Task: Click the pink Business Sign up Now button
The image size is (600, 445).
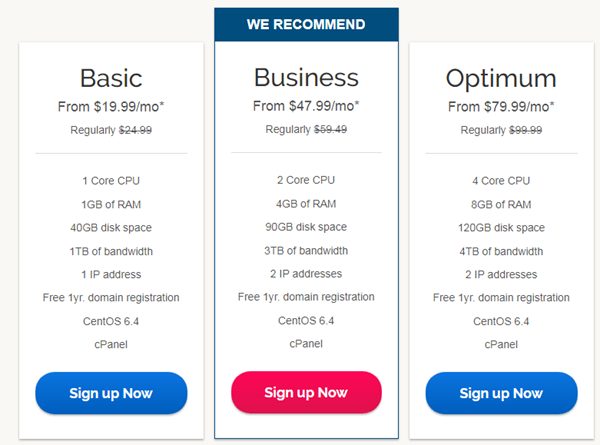Action: (x=306, y=392)
